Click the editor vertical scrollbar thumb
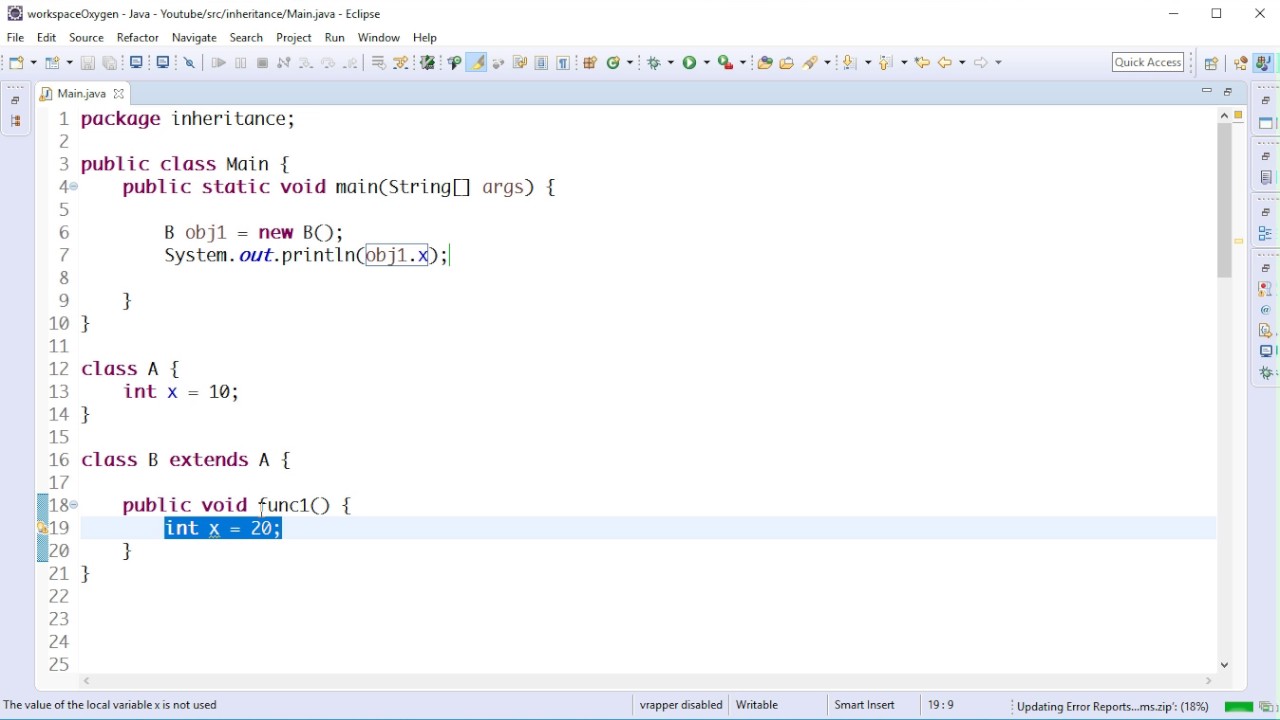 1225,201
